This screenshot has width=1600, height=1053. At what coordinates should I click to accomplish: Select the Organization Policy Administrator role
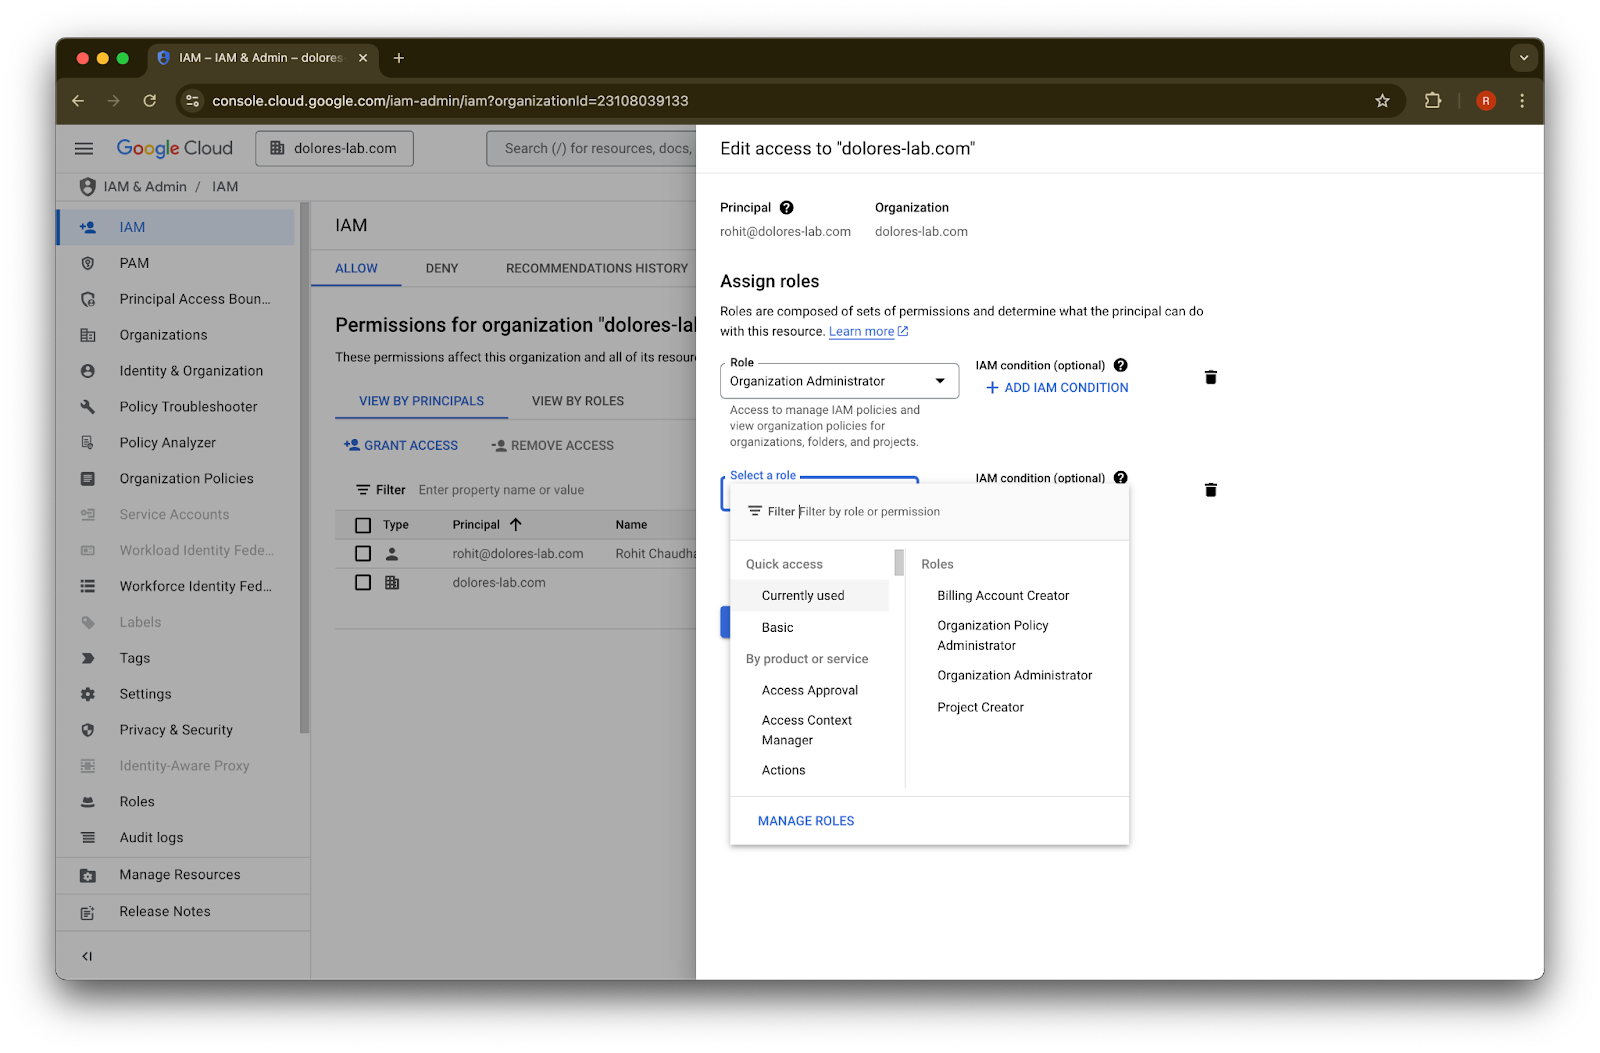coord(993,636)
